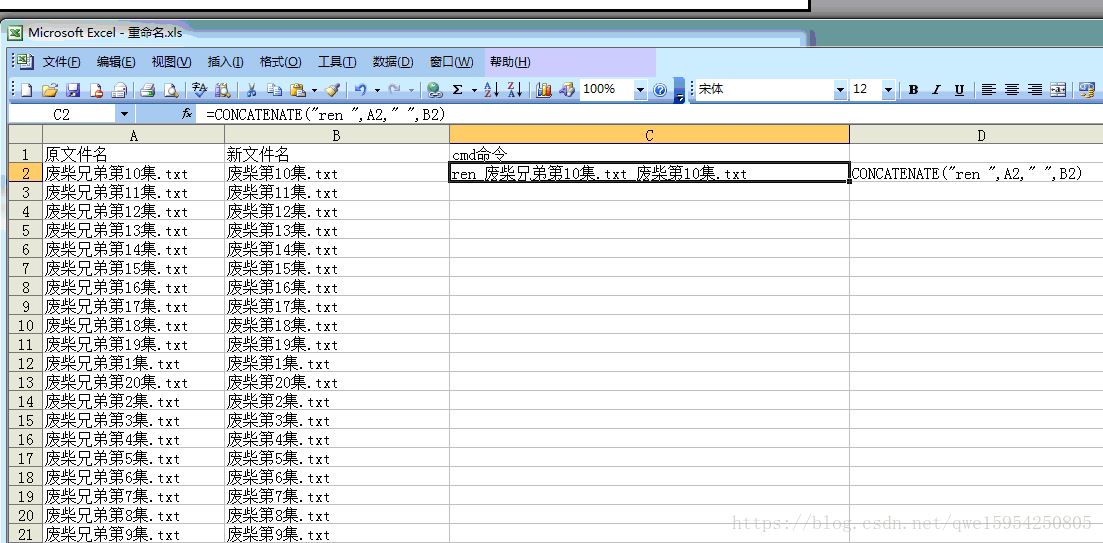Viewport: 1103px width, 543px height.
Task: Toggle the Drawing toolbar icon
Action: click(566, 90)
